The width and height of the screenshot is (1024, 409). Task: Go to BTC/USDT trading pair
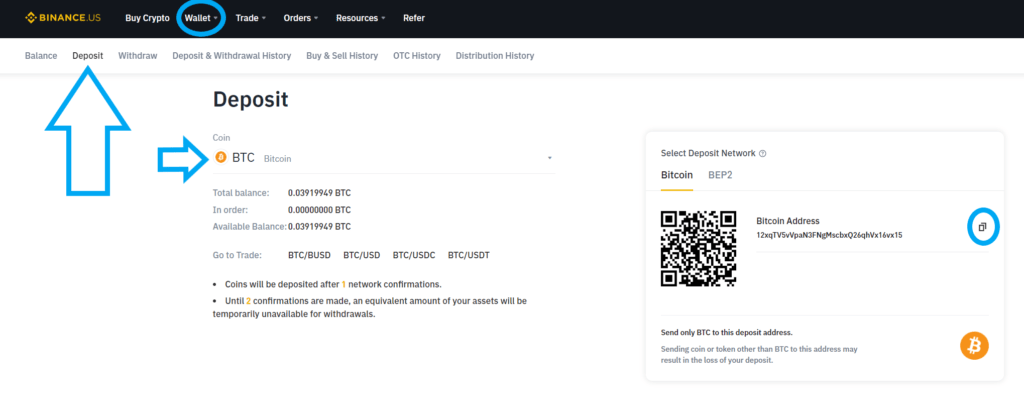469,255
